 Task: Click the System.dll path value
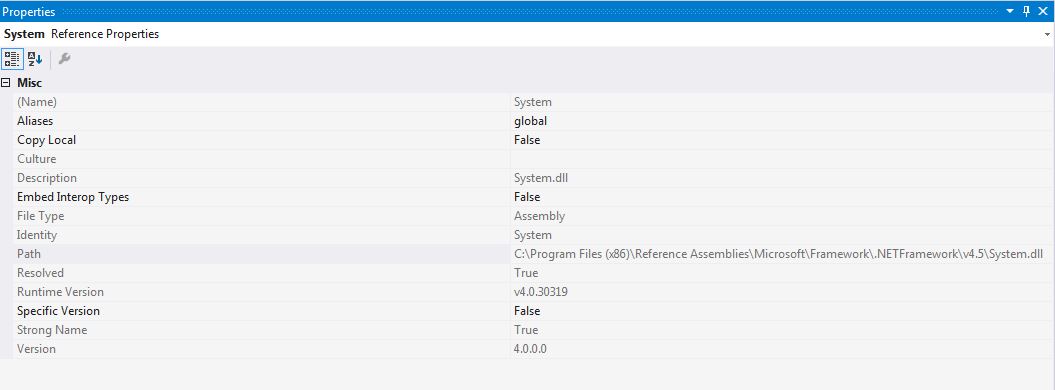click(778, 254)
